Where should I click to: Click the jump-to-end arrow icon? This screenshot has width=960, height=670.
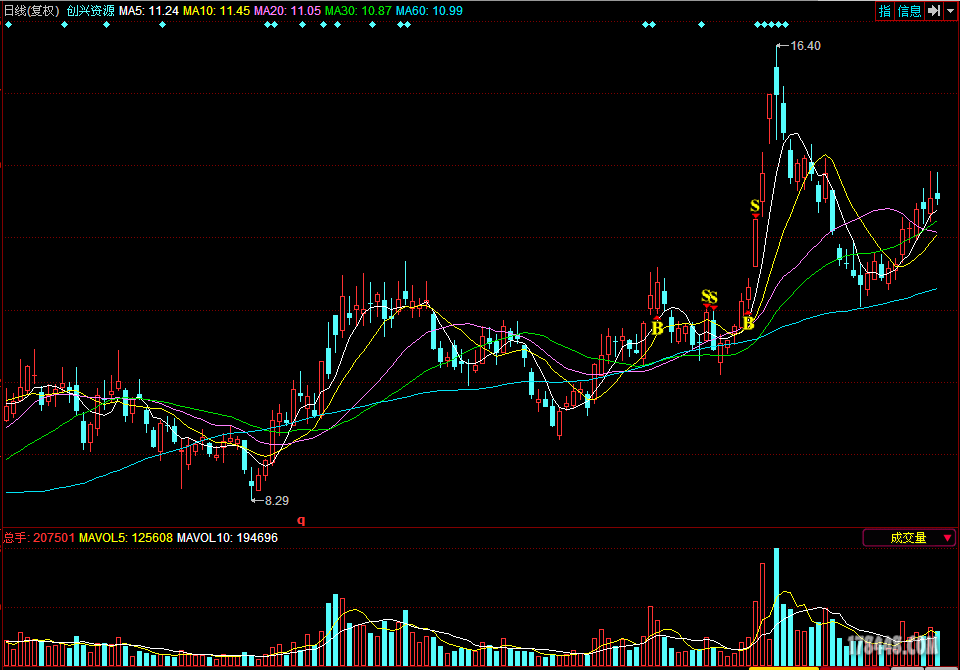click(x=934, y=10)
